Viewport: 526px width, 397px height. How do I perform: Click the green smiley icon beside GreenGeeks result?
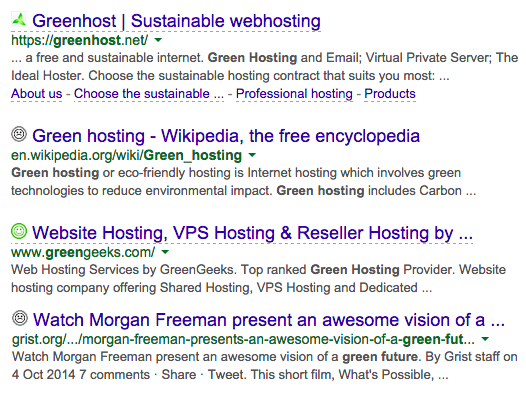pyautogui.click(x=19, y=231)
